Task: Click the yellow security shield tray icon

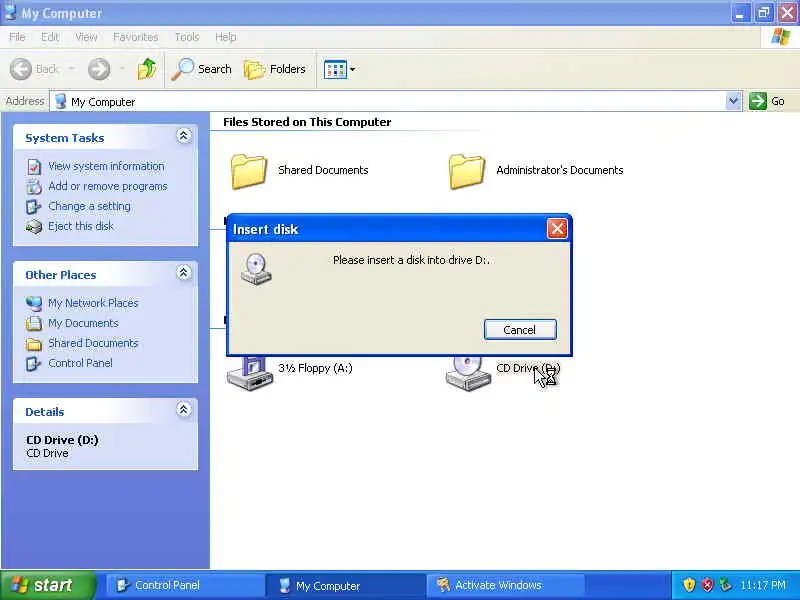Action: [x=689, y=585]
